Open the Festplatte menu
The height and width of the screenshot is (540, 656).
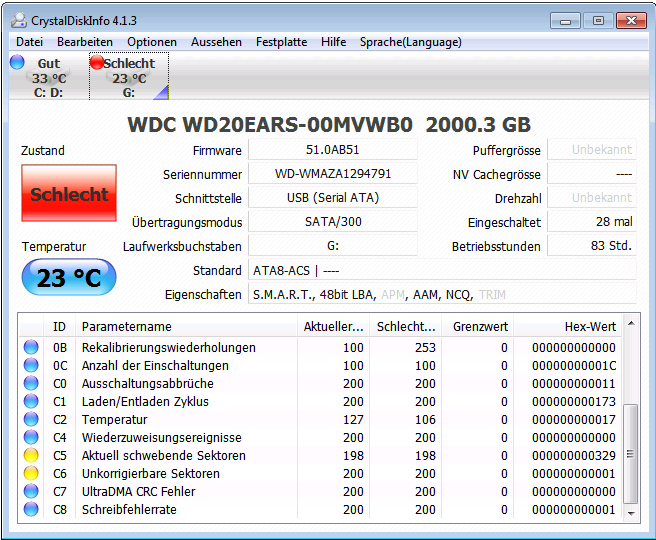click(x=282, y=42)
